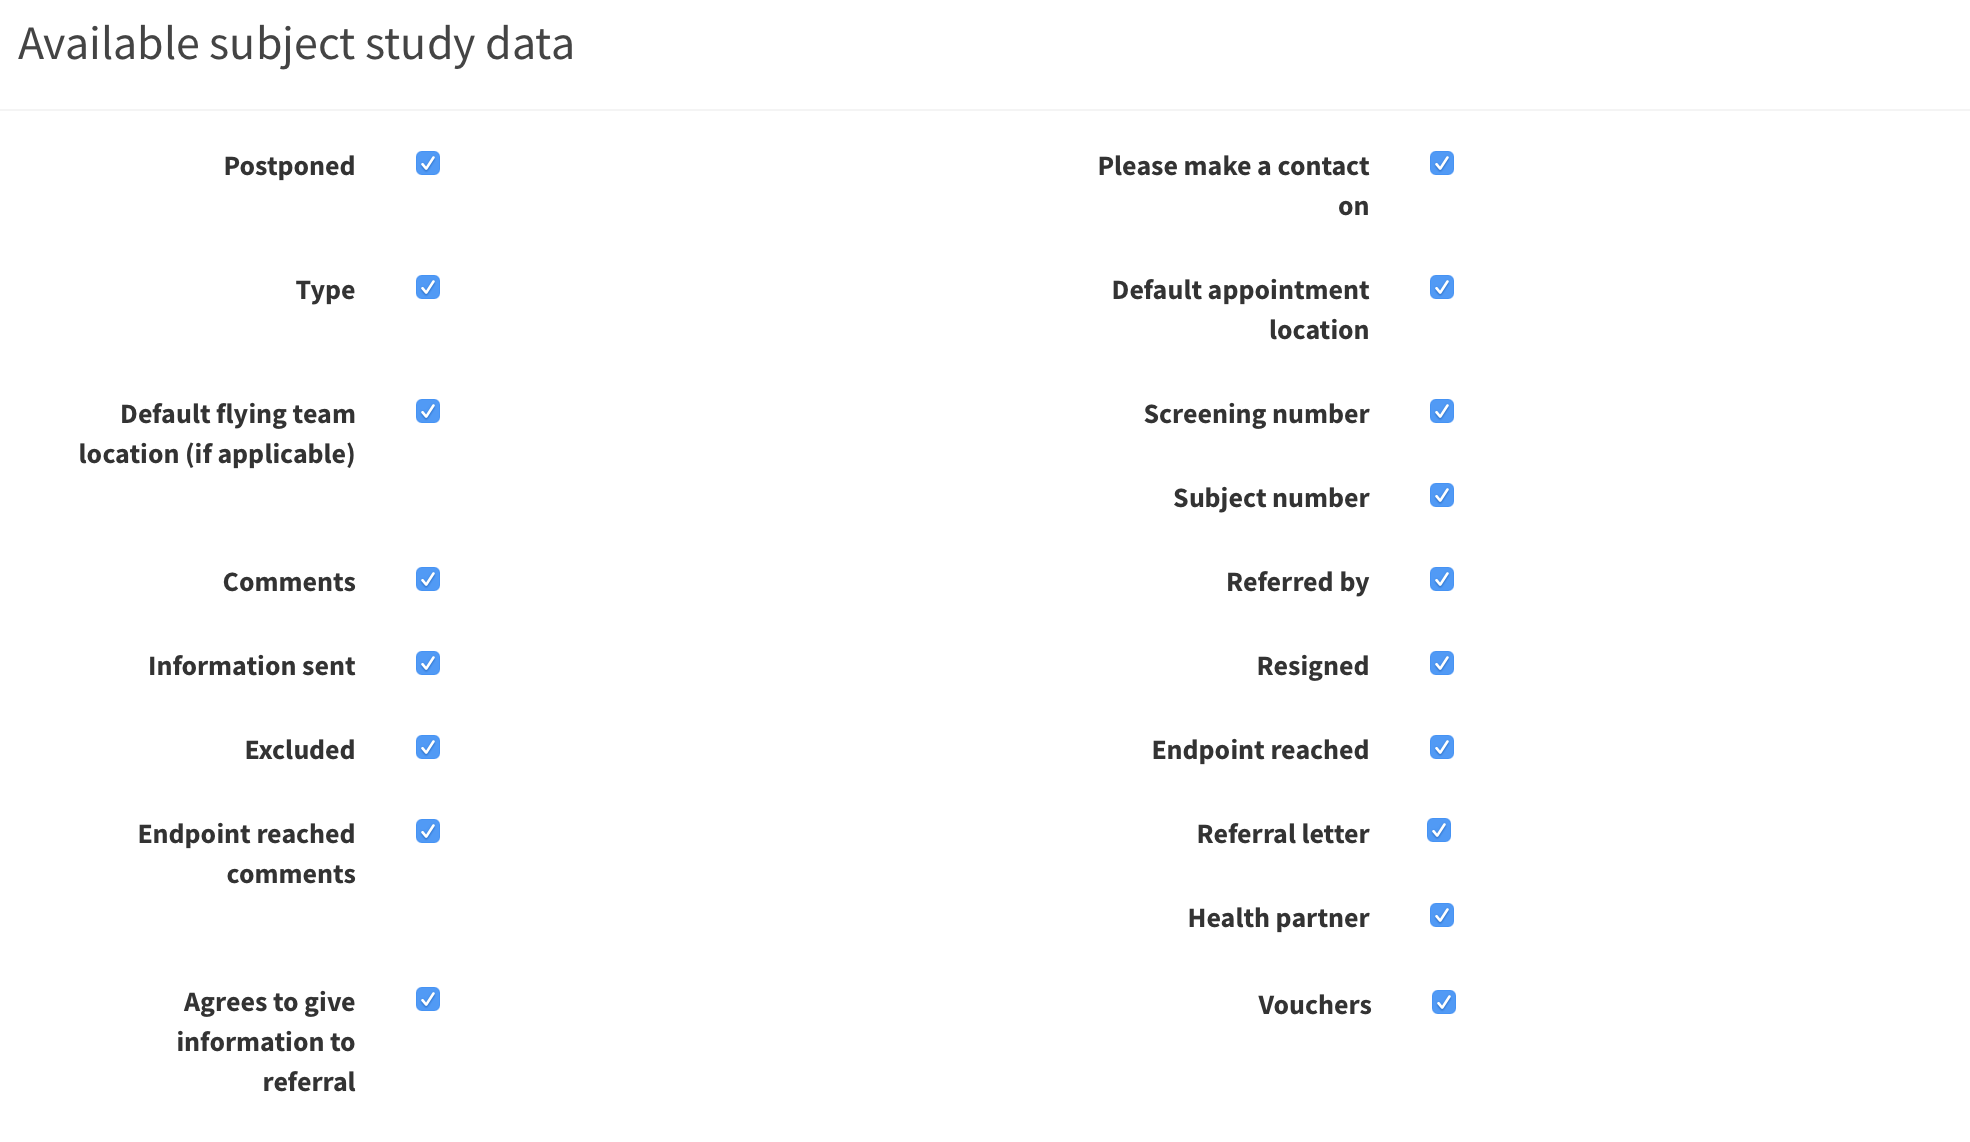Click the Vouchers label text
The height and width of the screenshot is (1142, 1970).
(x=1314, y=1005)
